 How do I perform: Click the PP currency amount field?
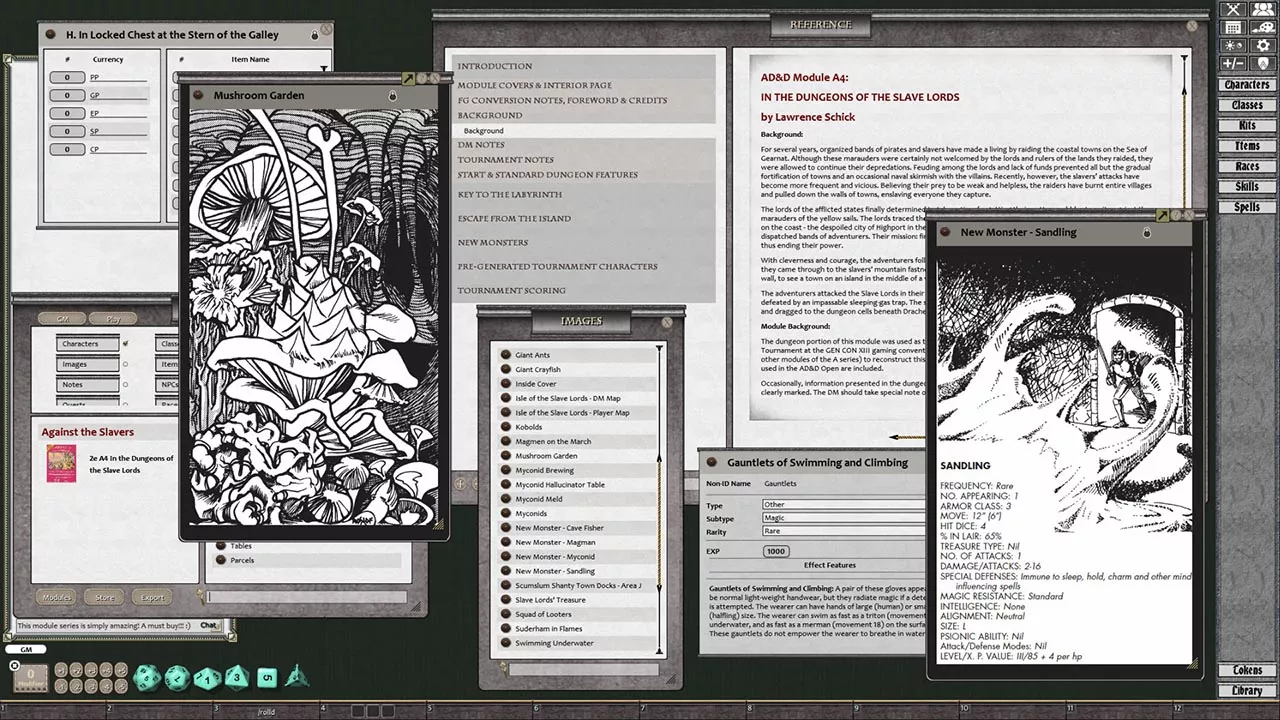(68, 77)
